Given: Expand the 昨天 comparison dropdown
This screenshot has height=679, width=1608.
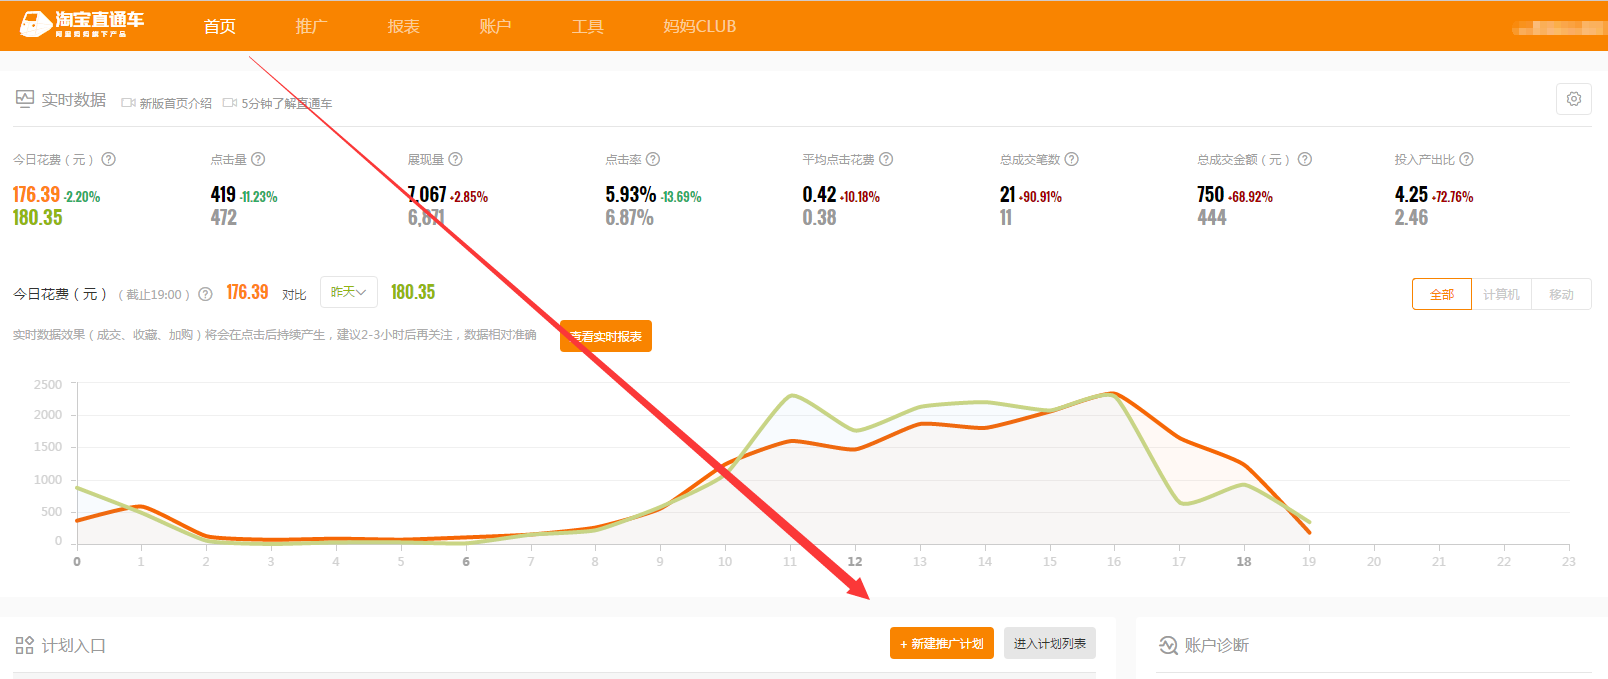Looking at the screenshot, I should point(348,292).
